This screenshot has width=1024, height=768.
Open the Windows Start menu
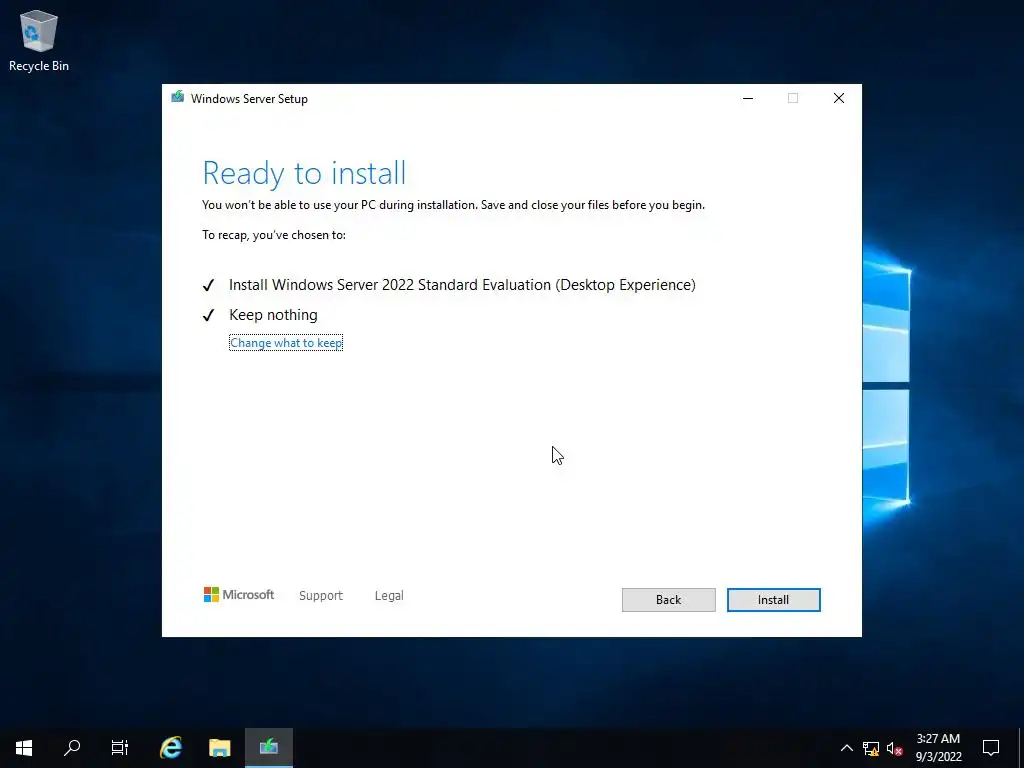tap(24, 747)
